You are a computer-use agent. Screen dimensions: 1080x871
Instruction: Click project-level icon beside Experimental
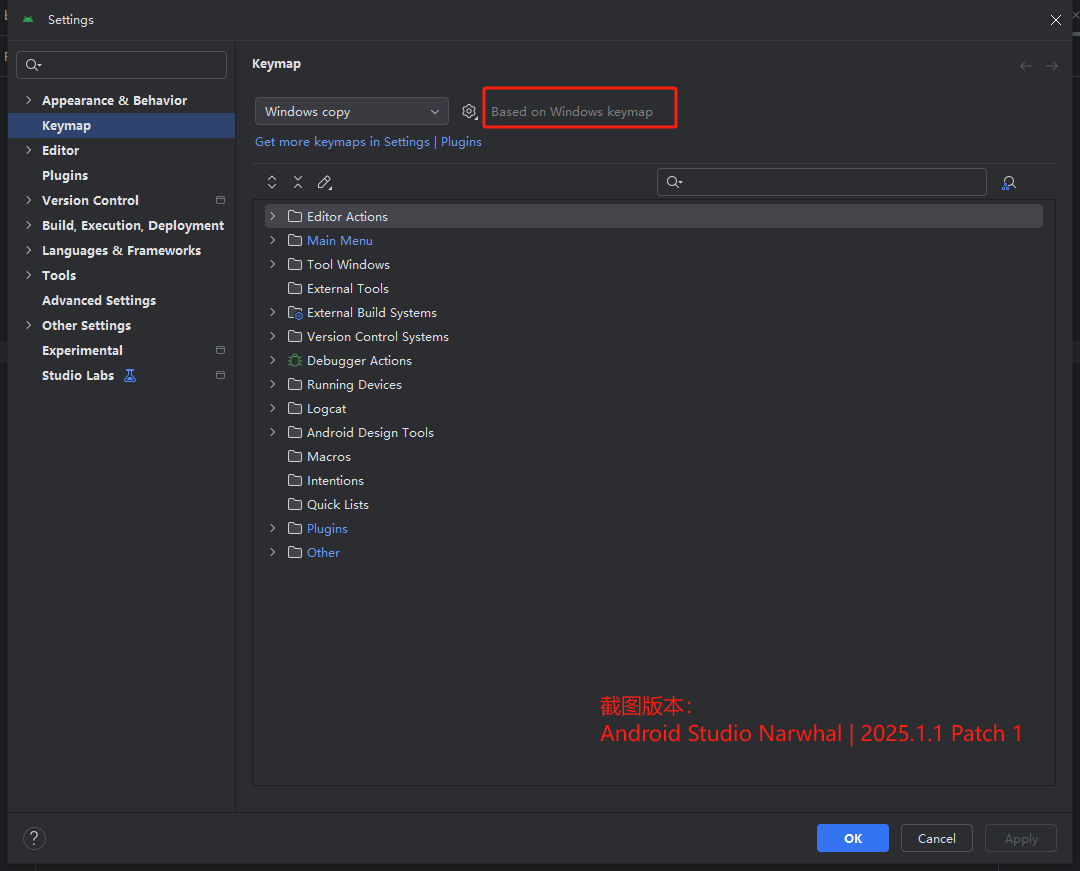click(220, 350)
